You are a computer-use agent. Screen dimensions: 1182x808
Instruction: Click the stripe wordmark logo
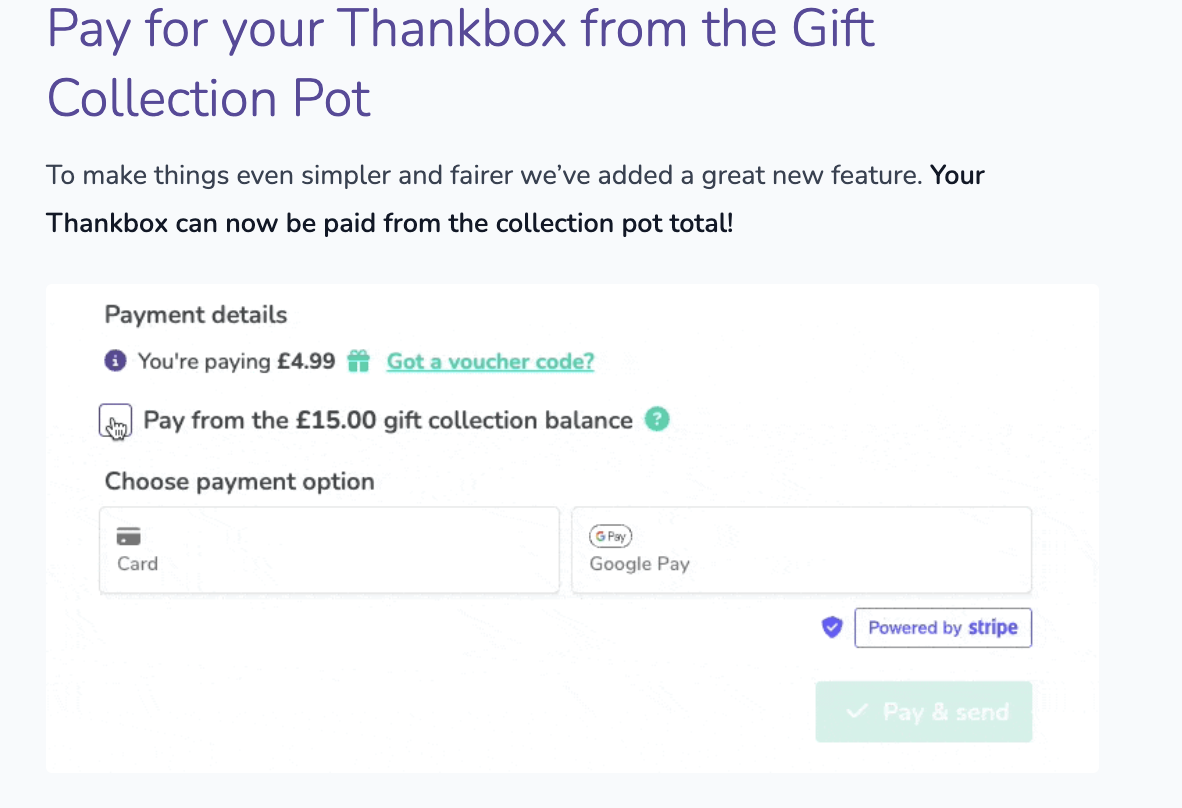pos(993,628)
